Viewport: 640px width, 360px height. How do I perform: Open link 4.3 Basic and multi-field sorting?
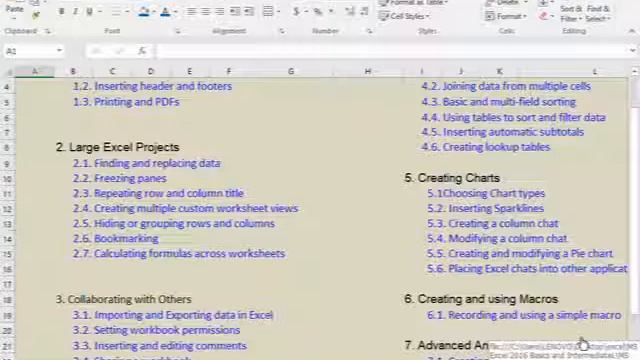[499, 102]
